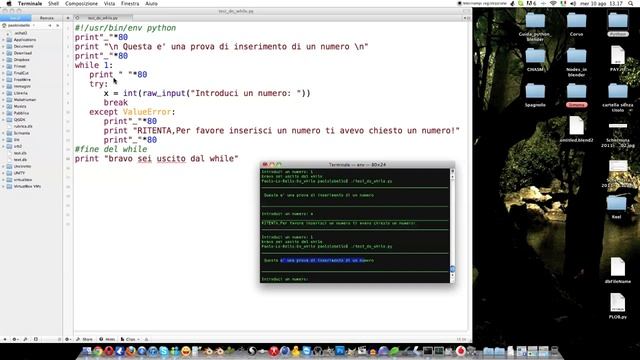This screenshot has height=360, width=640.
Task: Expand the Pubblica folder in sidebar
Action: click(3, 113)
